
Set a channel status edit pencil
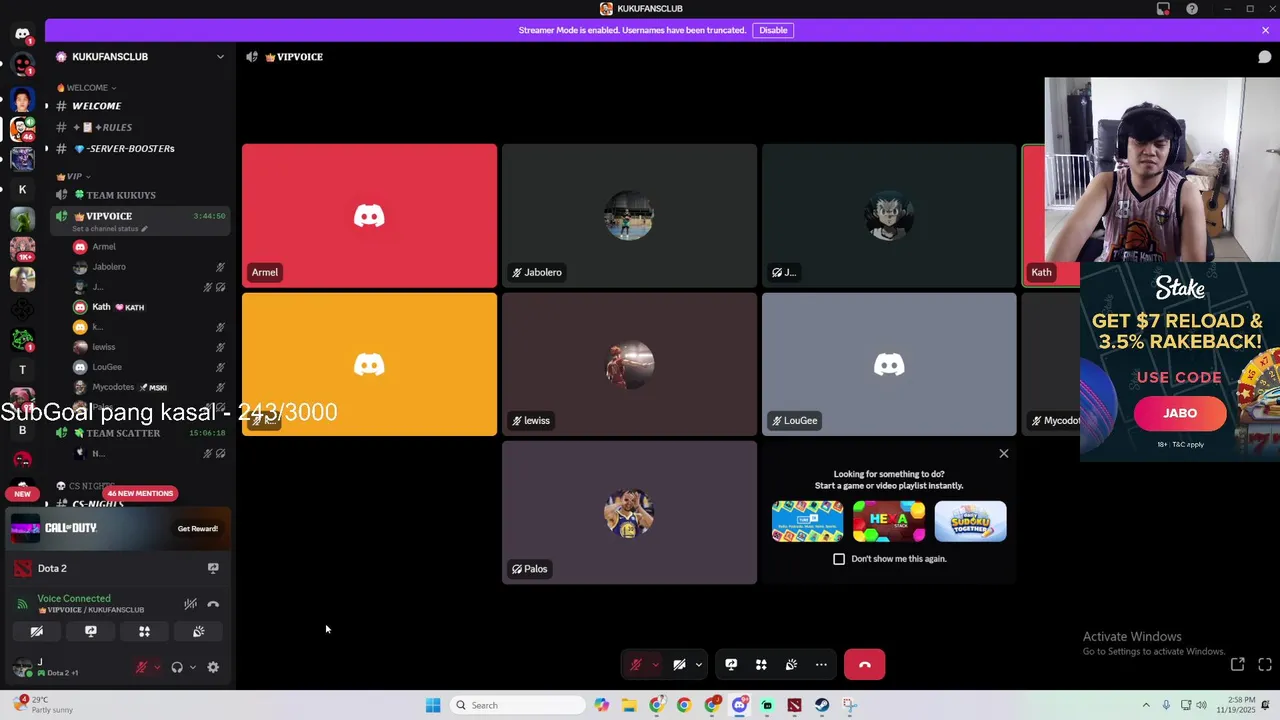tap(144, 229)
